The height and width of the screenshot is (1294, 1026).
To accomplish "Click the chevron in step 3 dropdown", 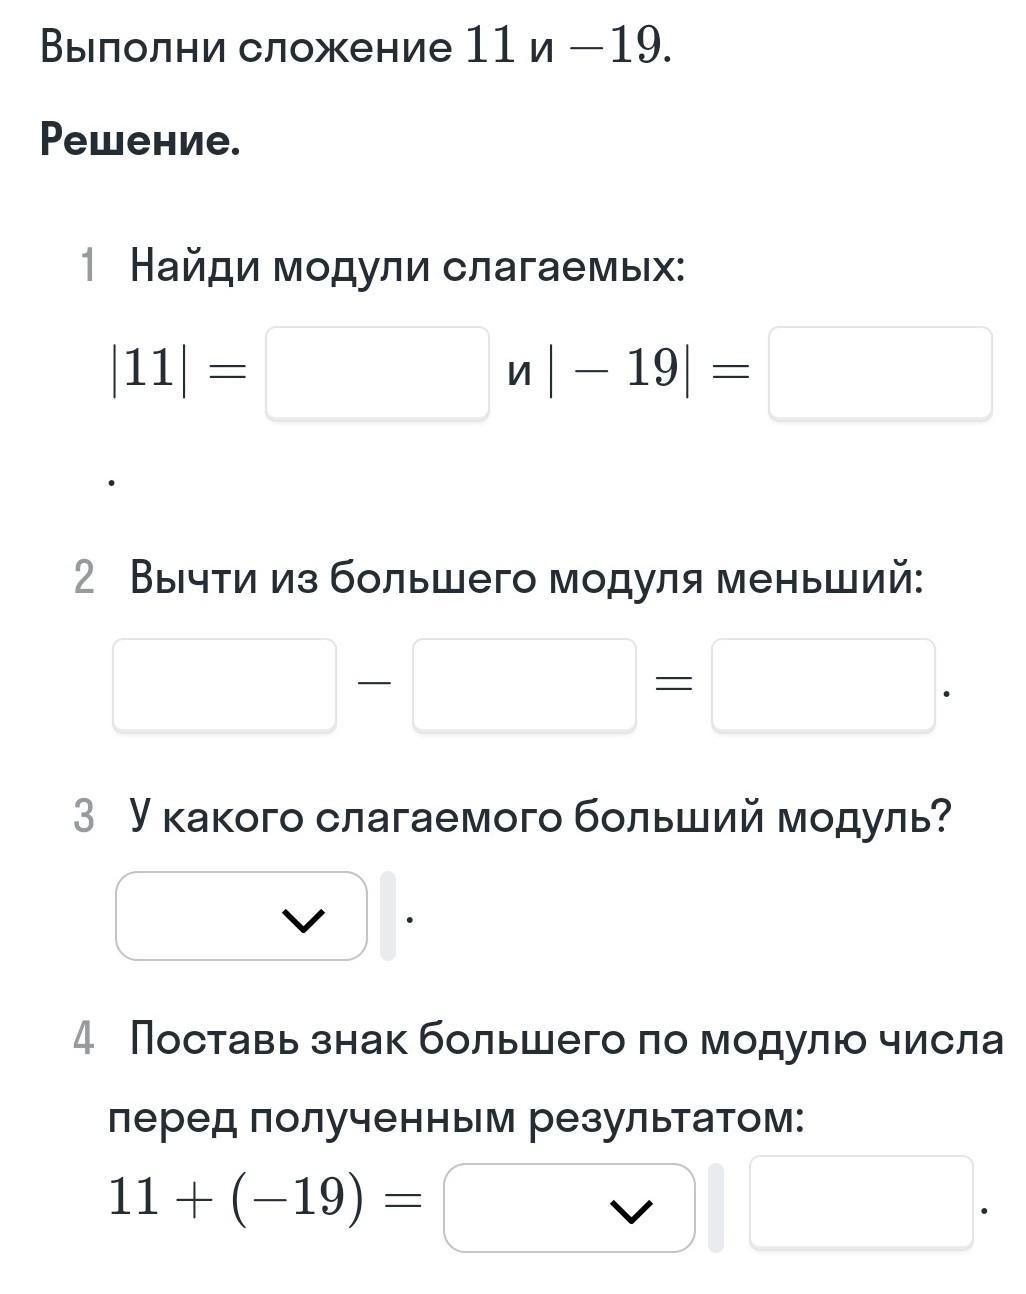I will coord(304,918).
